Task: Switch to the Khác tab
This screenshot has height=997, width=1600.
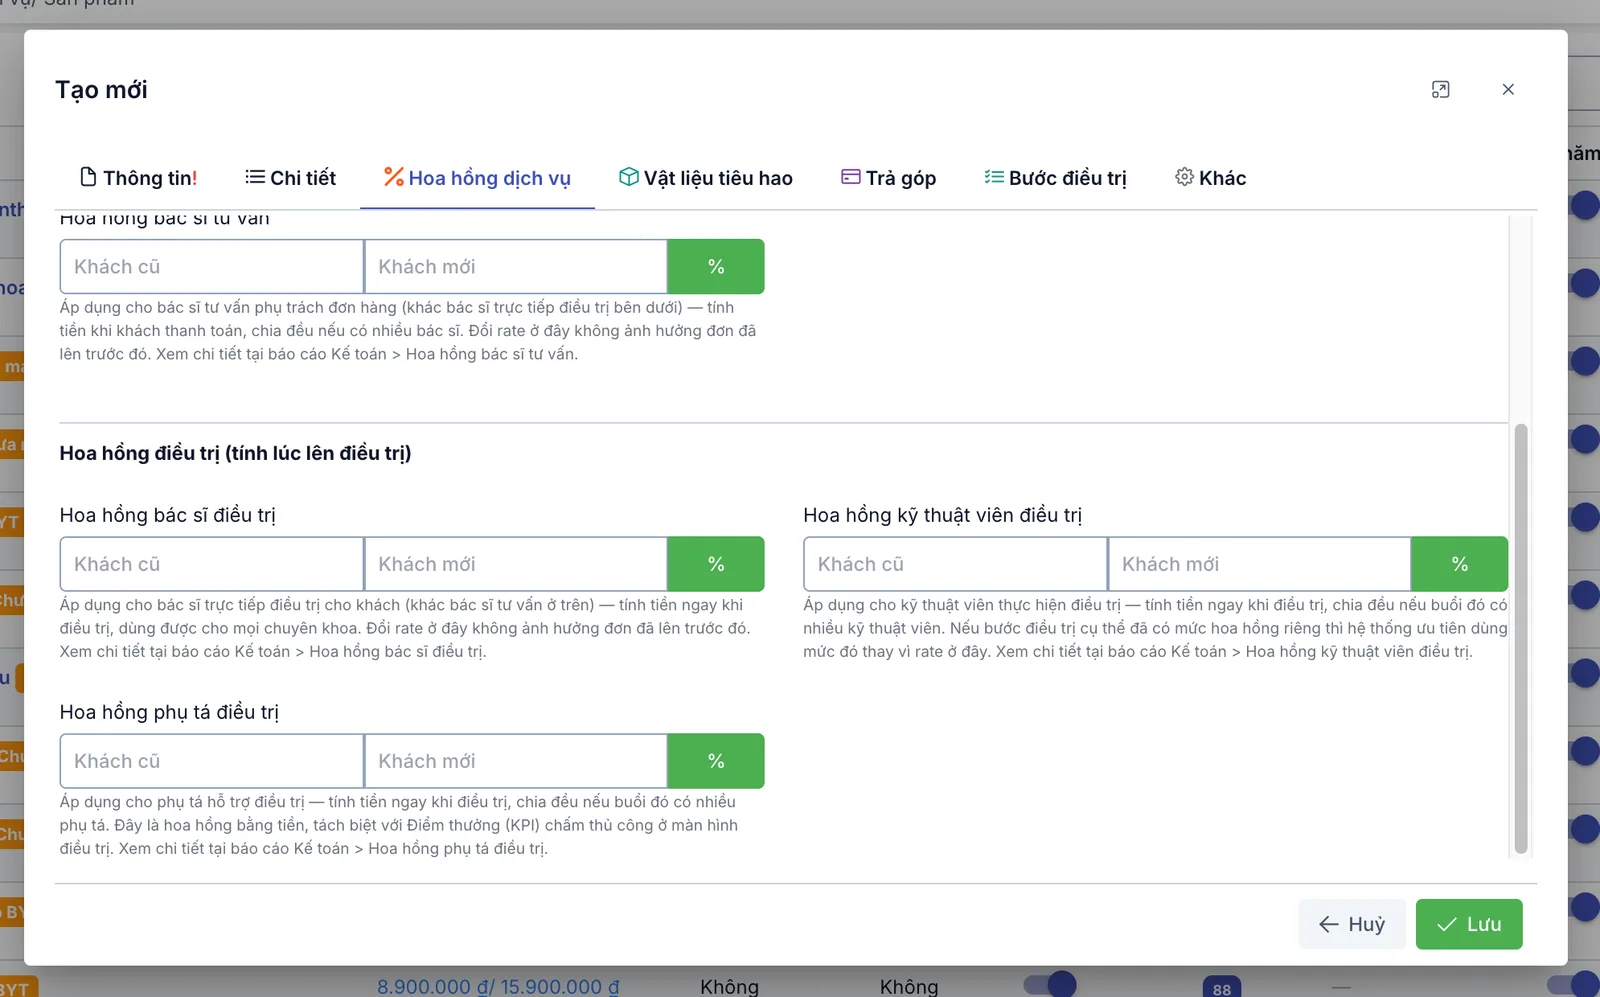Action: [x=1210, y=178]
